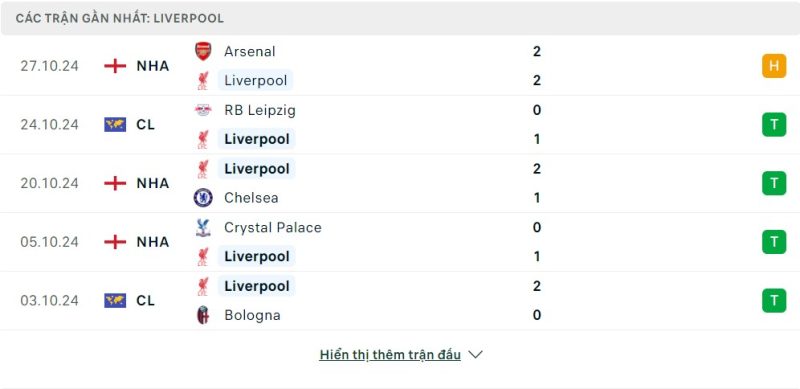This screenshot has width=800, height=389.
Task: Click the green T badge for Bologna match
Action: (x=774, y=300)
